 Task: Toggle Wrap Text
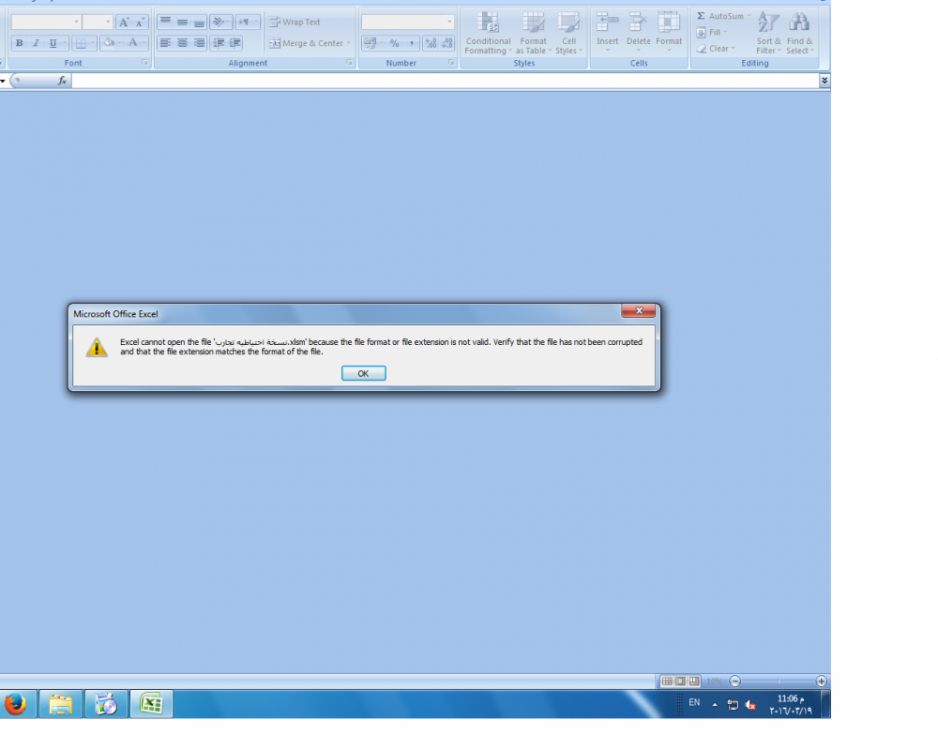pyautogui.click(x=295, y=22)
